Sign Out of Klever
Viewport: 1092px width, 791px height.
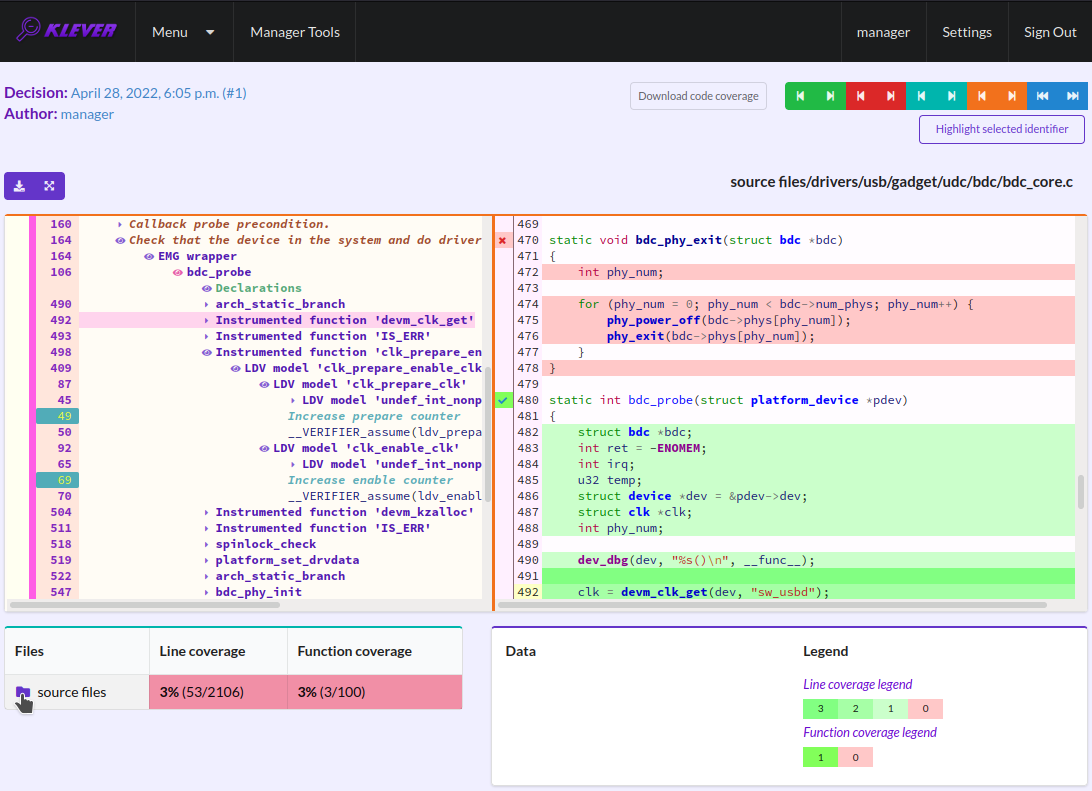coord(1050,32)
